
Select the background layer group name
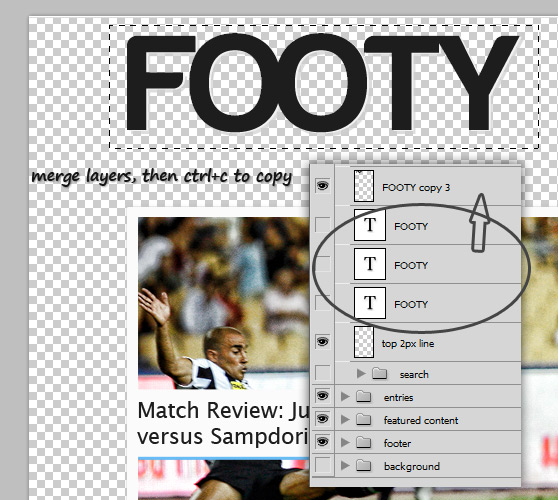tap(412, 466)
